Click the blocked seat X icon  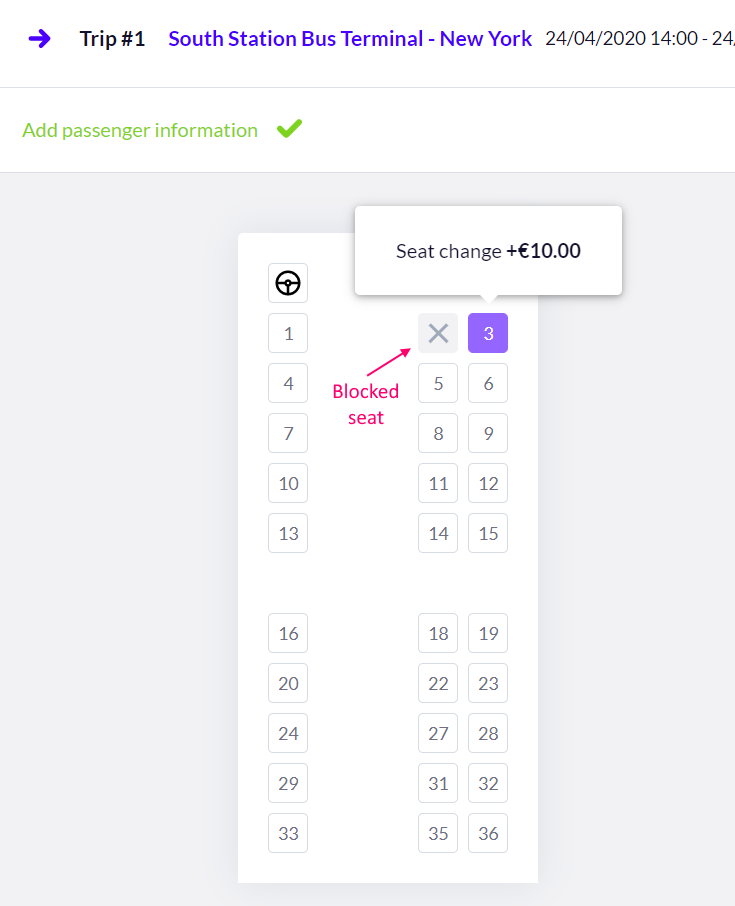click(x=438, y=333)
